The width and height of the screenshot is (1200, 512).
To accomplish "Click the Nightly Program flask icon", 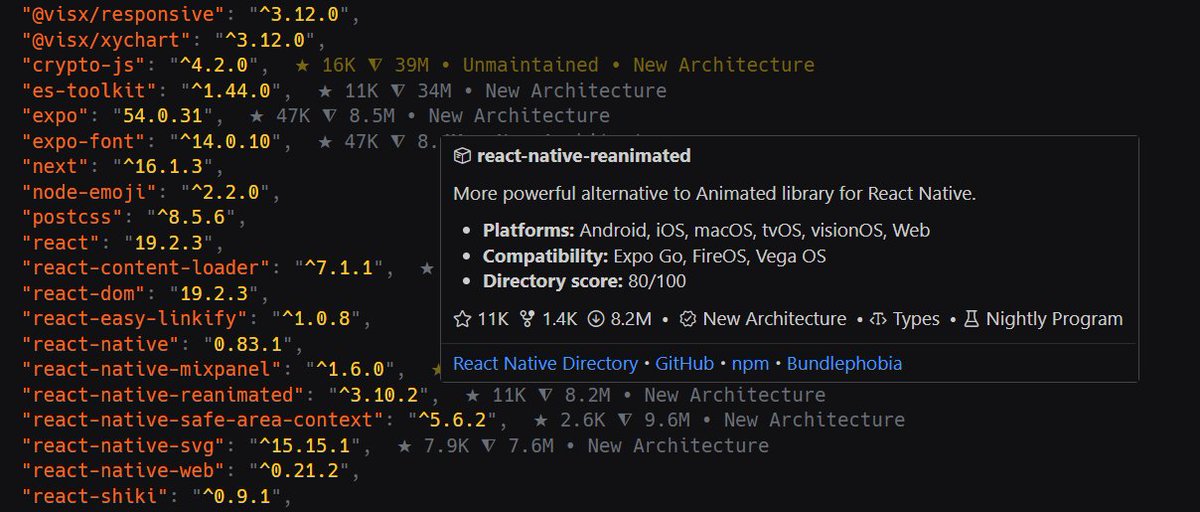I will coord(971,319).
